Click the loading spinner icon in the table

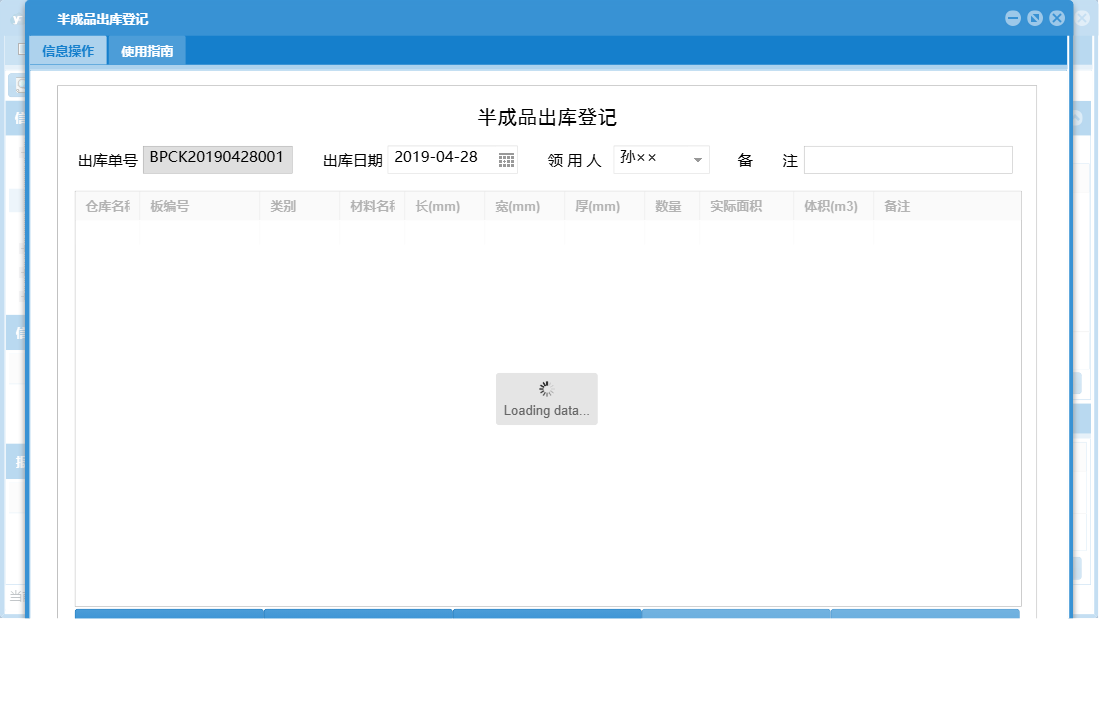[x=546, y=390]
